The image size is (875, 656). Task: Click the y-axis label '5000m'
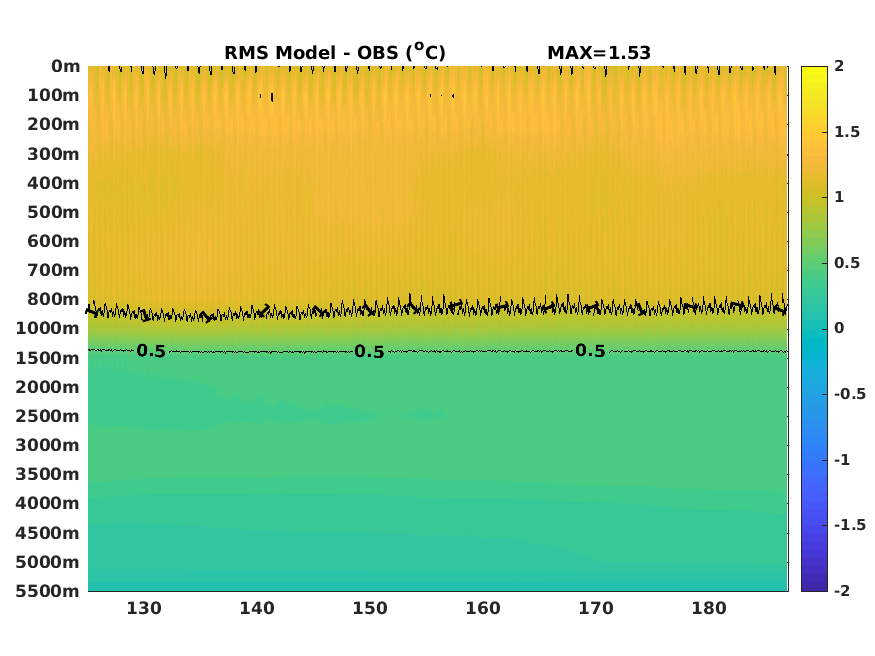[48, 562]
